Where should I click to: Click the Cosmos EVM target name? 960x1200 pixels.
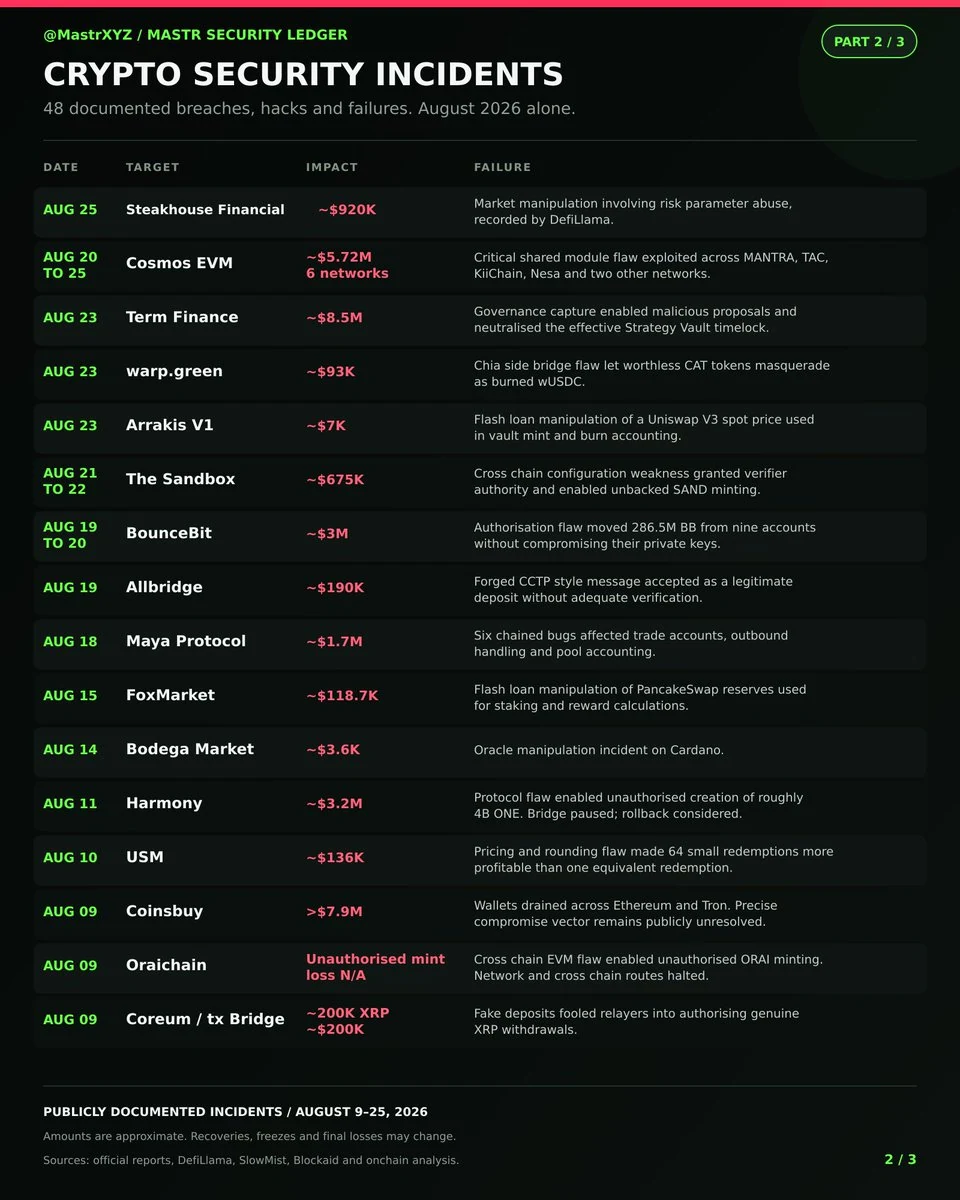coord(179,263)
